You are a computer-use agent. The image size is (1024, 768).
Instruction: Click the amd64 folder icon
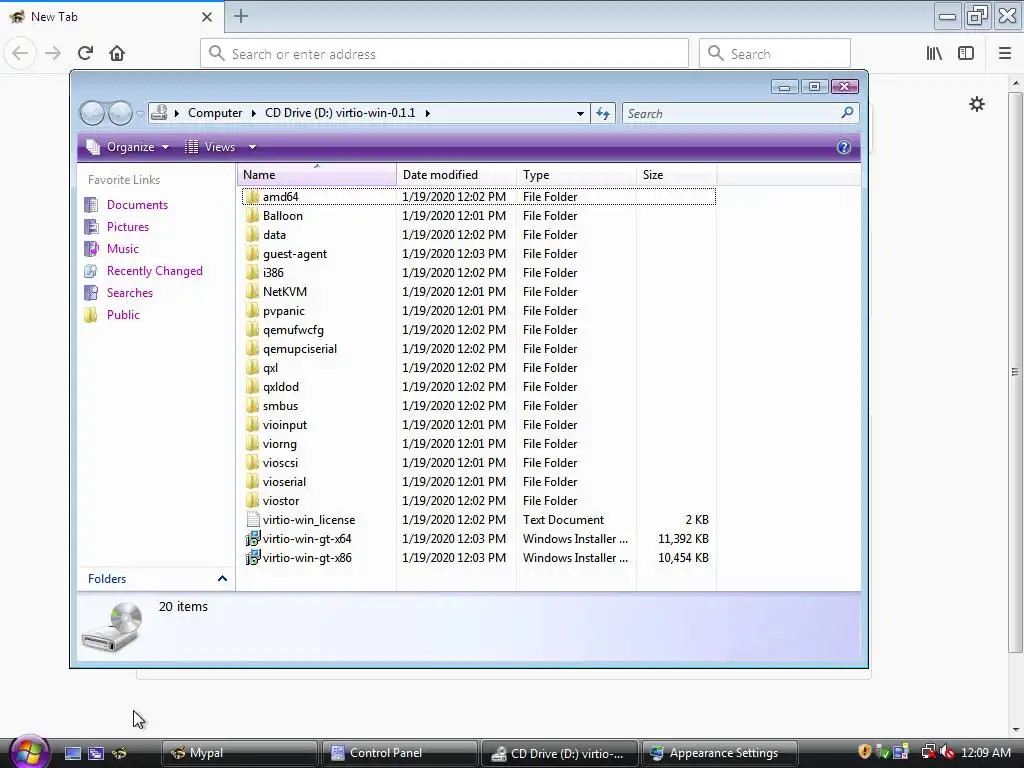tap(252, 197)
